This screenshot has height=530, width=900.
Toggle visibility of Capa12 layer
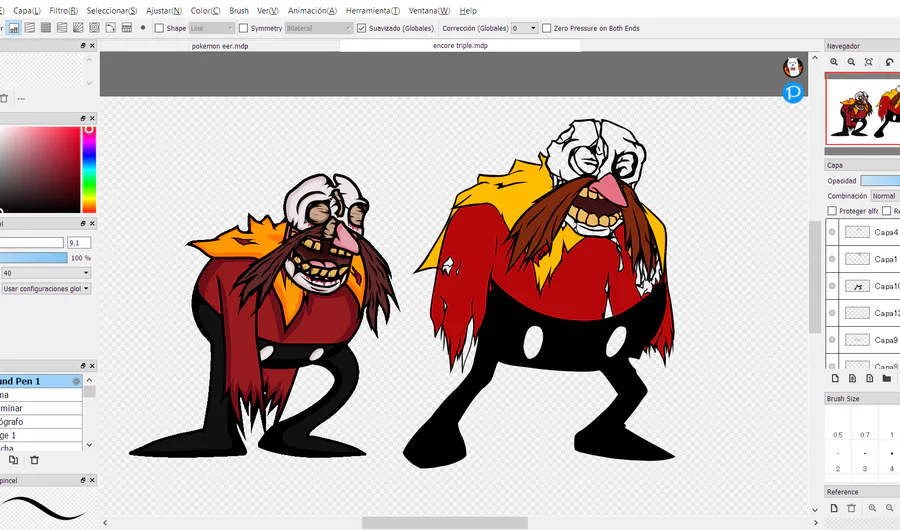[x=832, y=313]
